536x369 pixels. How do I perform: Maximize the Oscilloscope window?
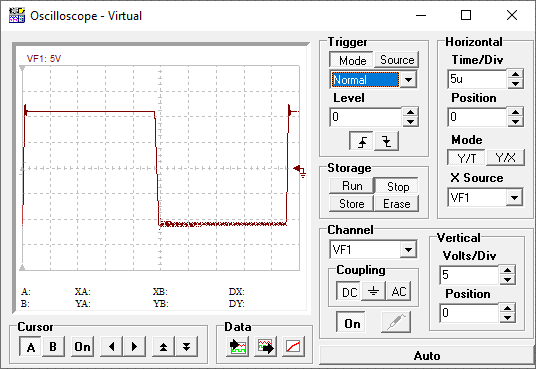click(466, 15)
